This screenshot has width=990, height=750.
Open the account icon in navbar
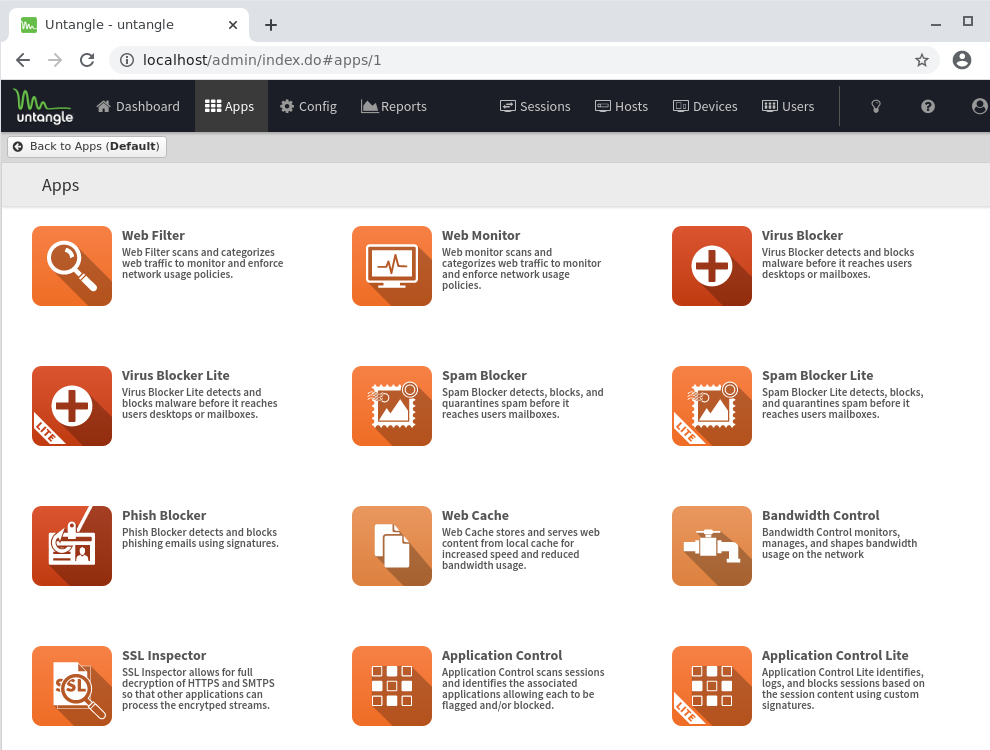coord(980,106)
